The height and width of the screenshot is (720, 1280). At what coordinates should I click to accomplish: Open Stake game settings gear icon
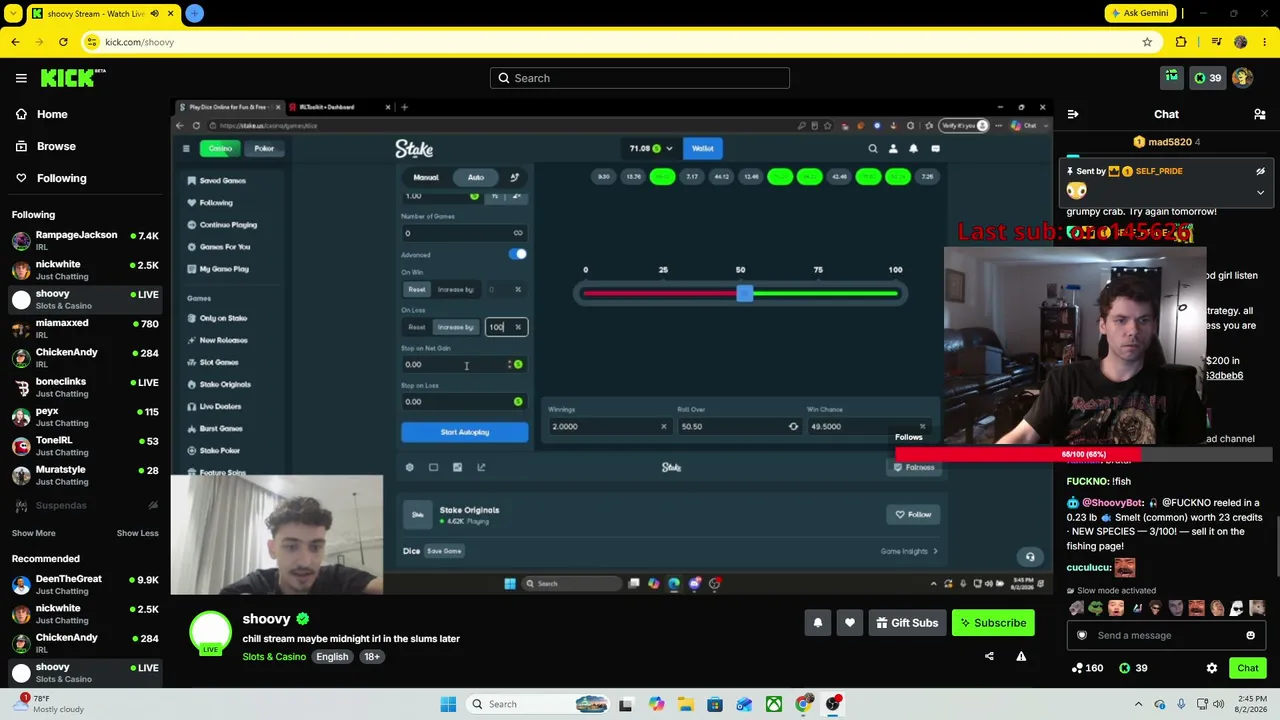[409, 467]
